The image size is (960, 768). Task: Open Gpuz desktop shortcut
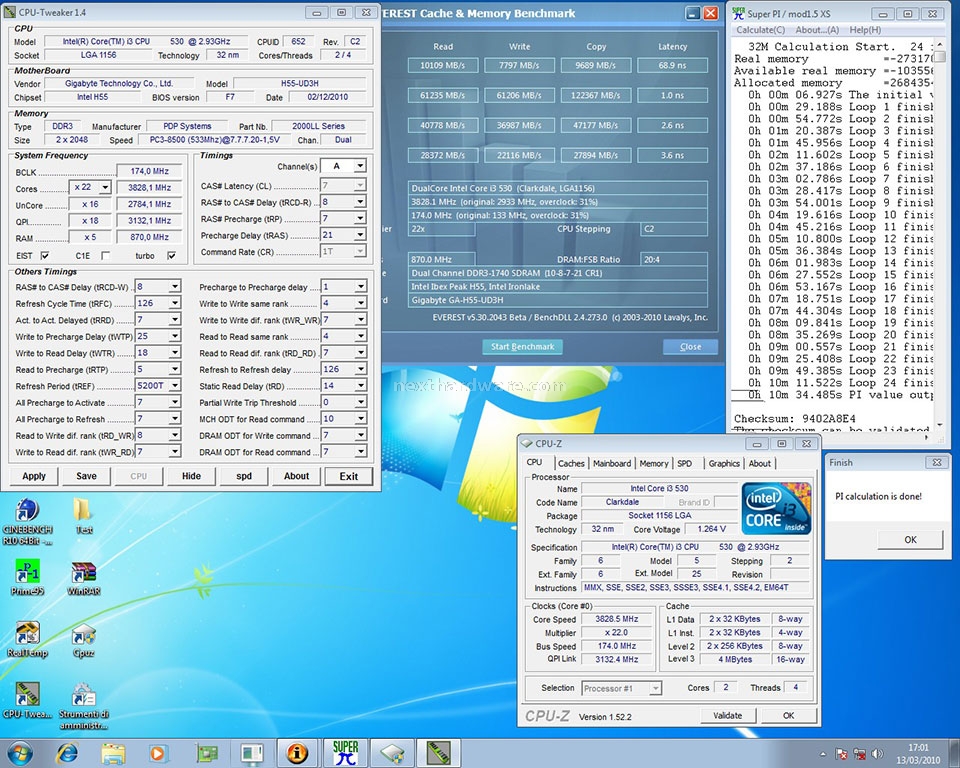tap(83, 640)
